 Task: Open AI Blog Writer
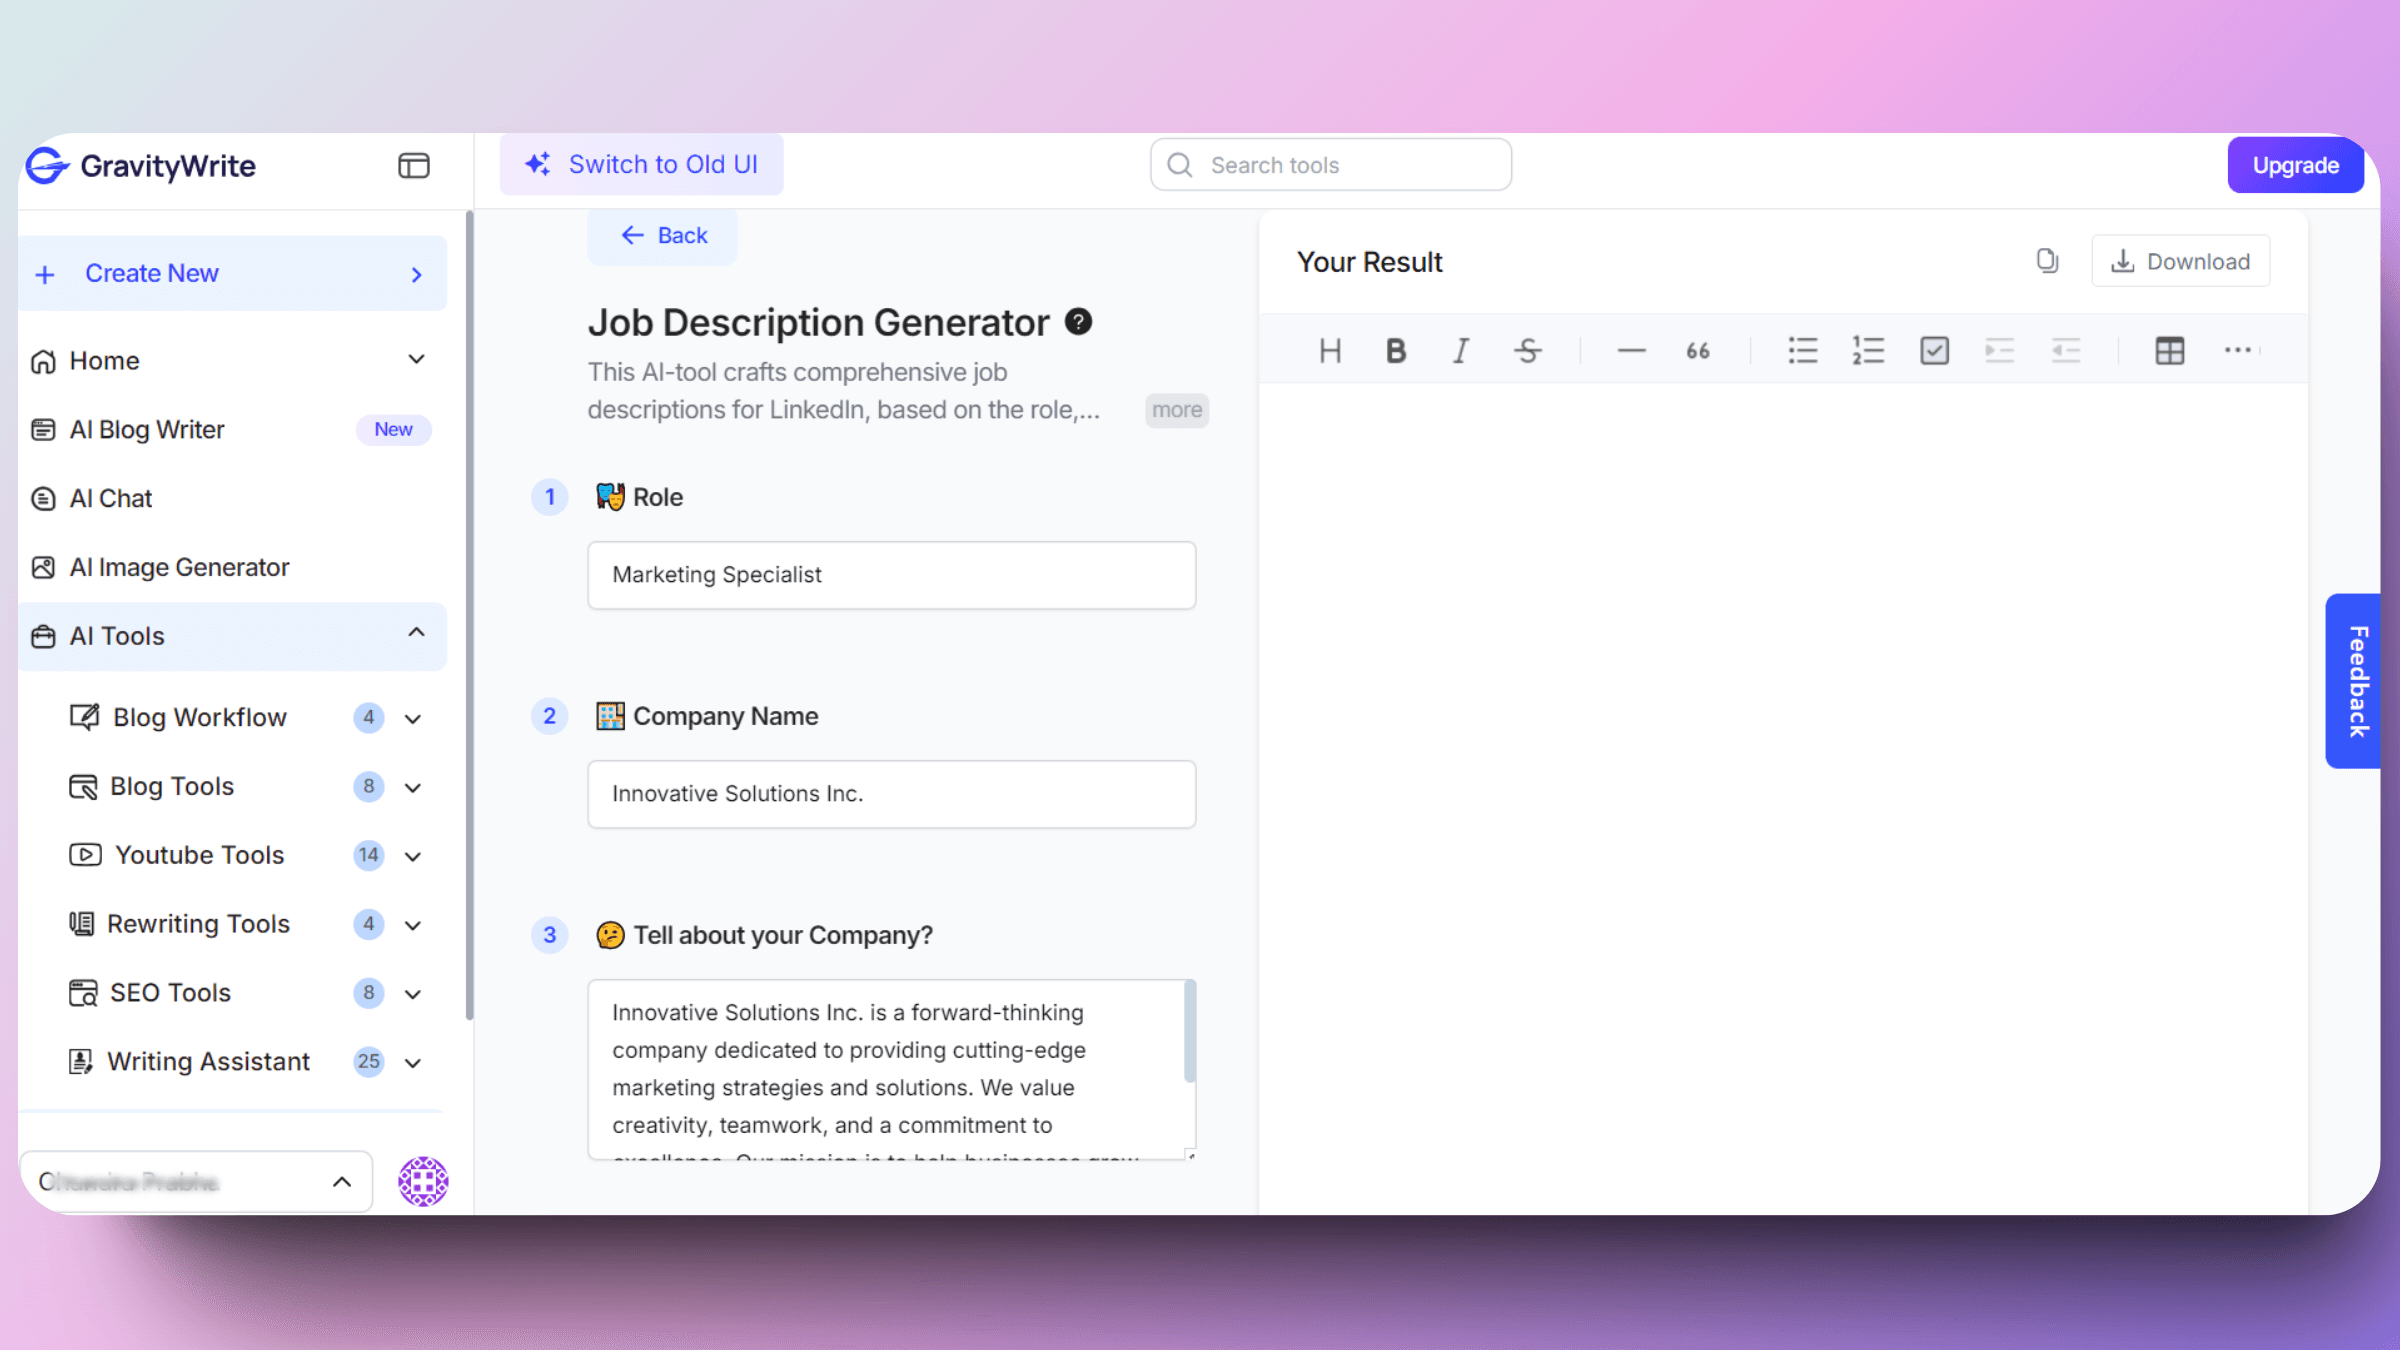[x=232, y=429]
